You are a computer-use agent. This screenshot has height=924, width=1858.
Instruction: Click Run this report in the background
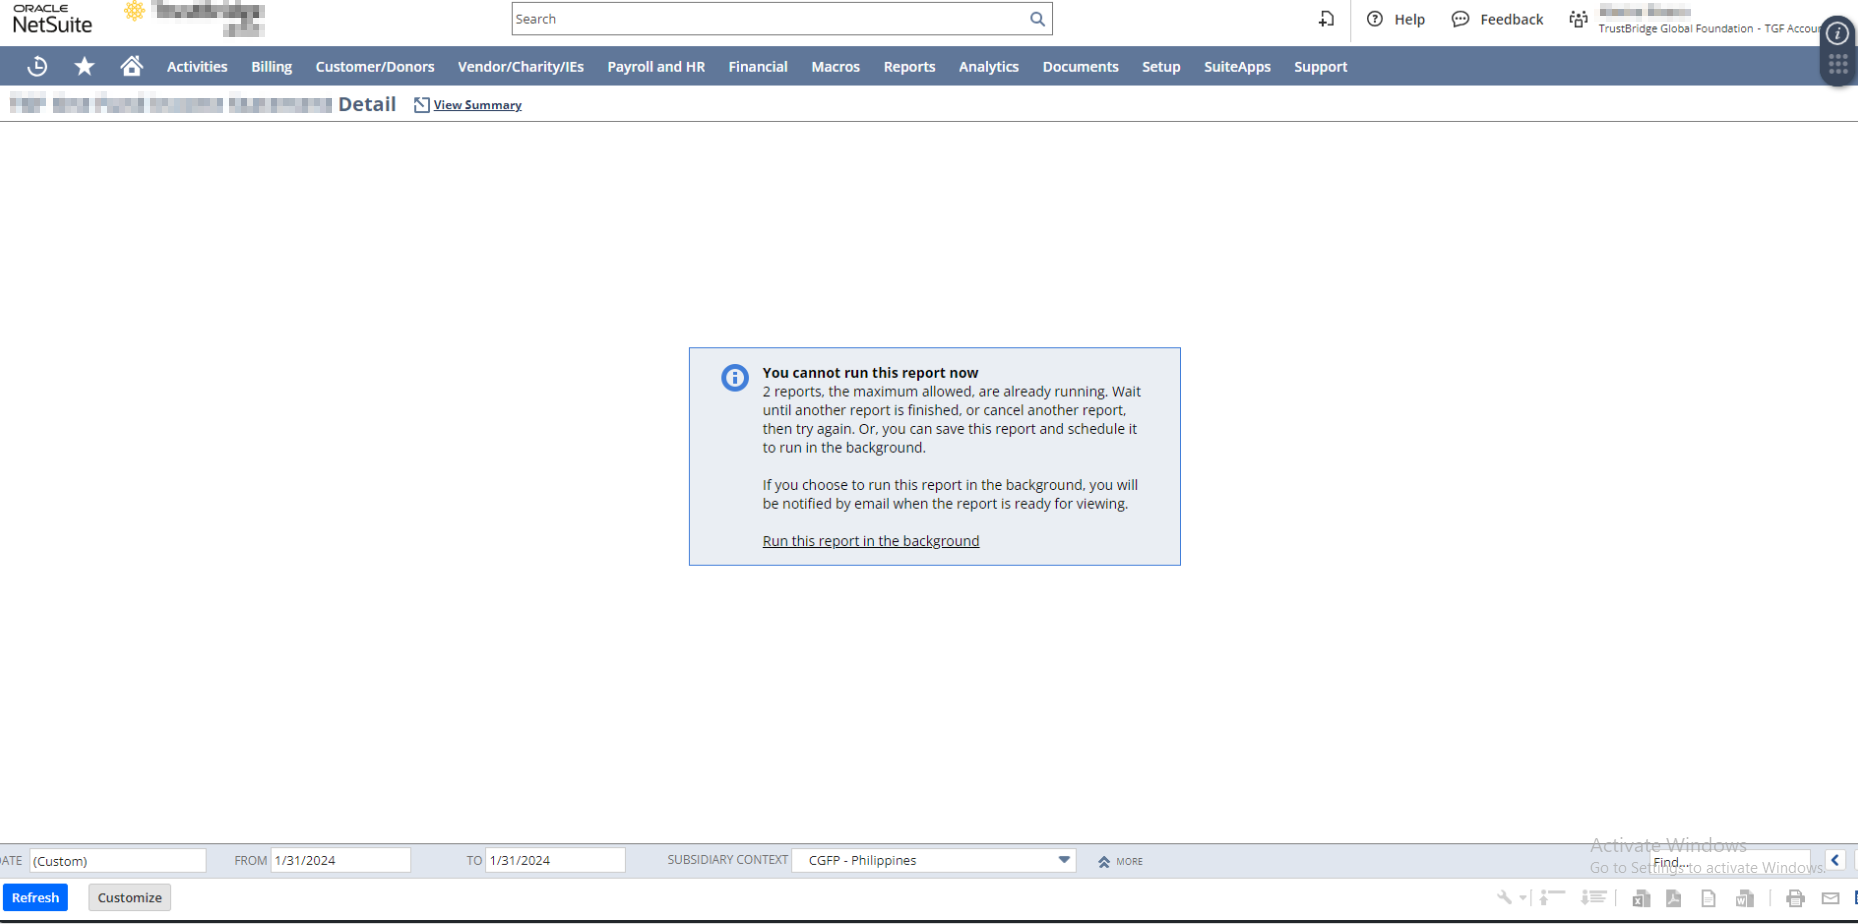pos(870,541)
